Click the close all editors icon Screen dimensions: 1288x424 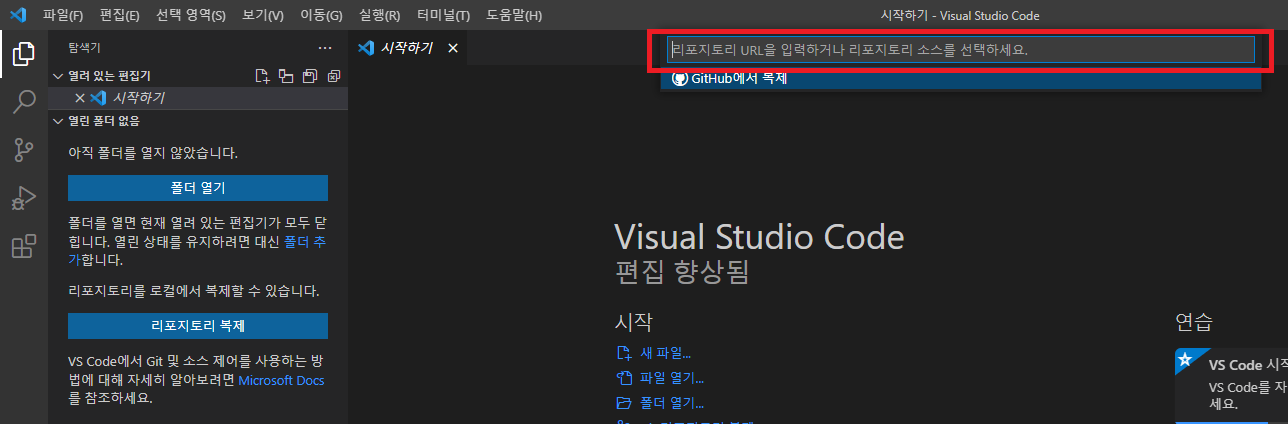(334, 76)
